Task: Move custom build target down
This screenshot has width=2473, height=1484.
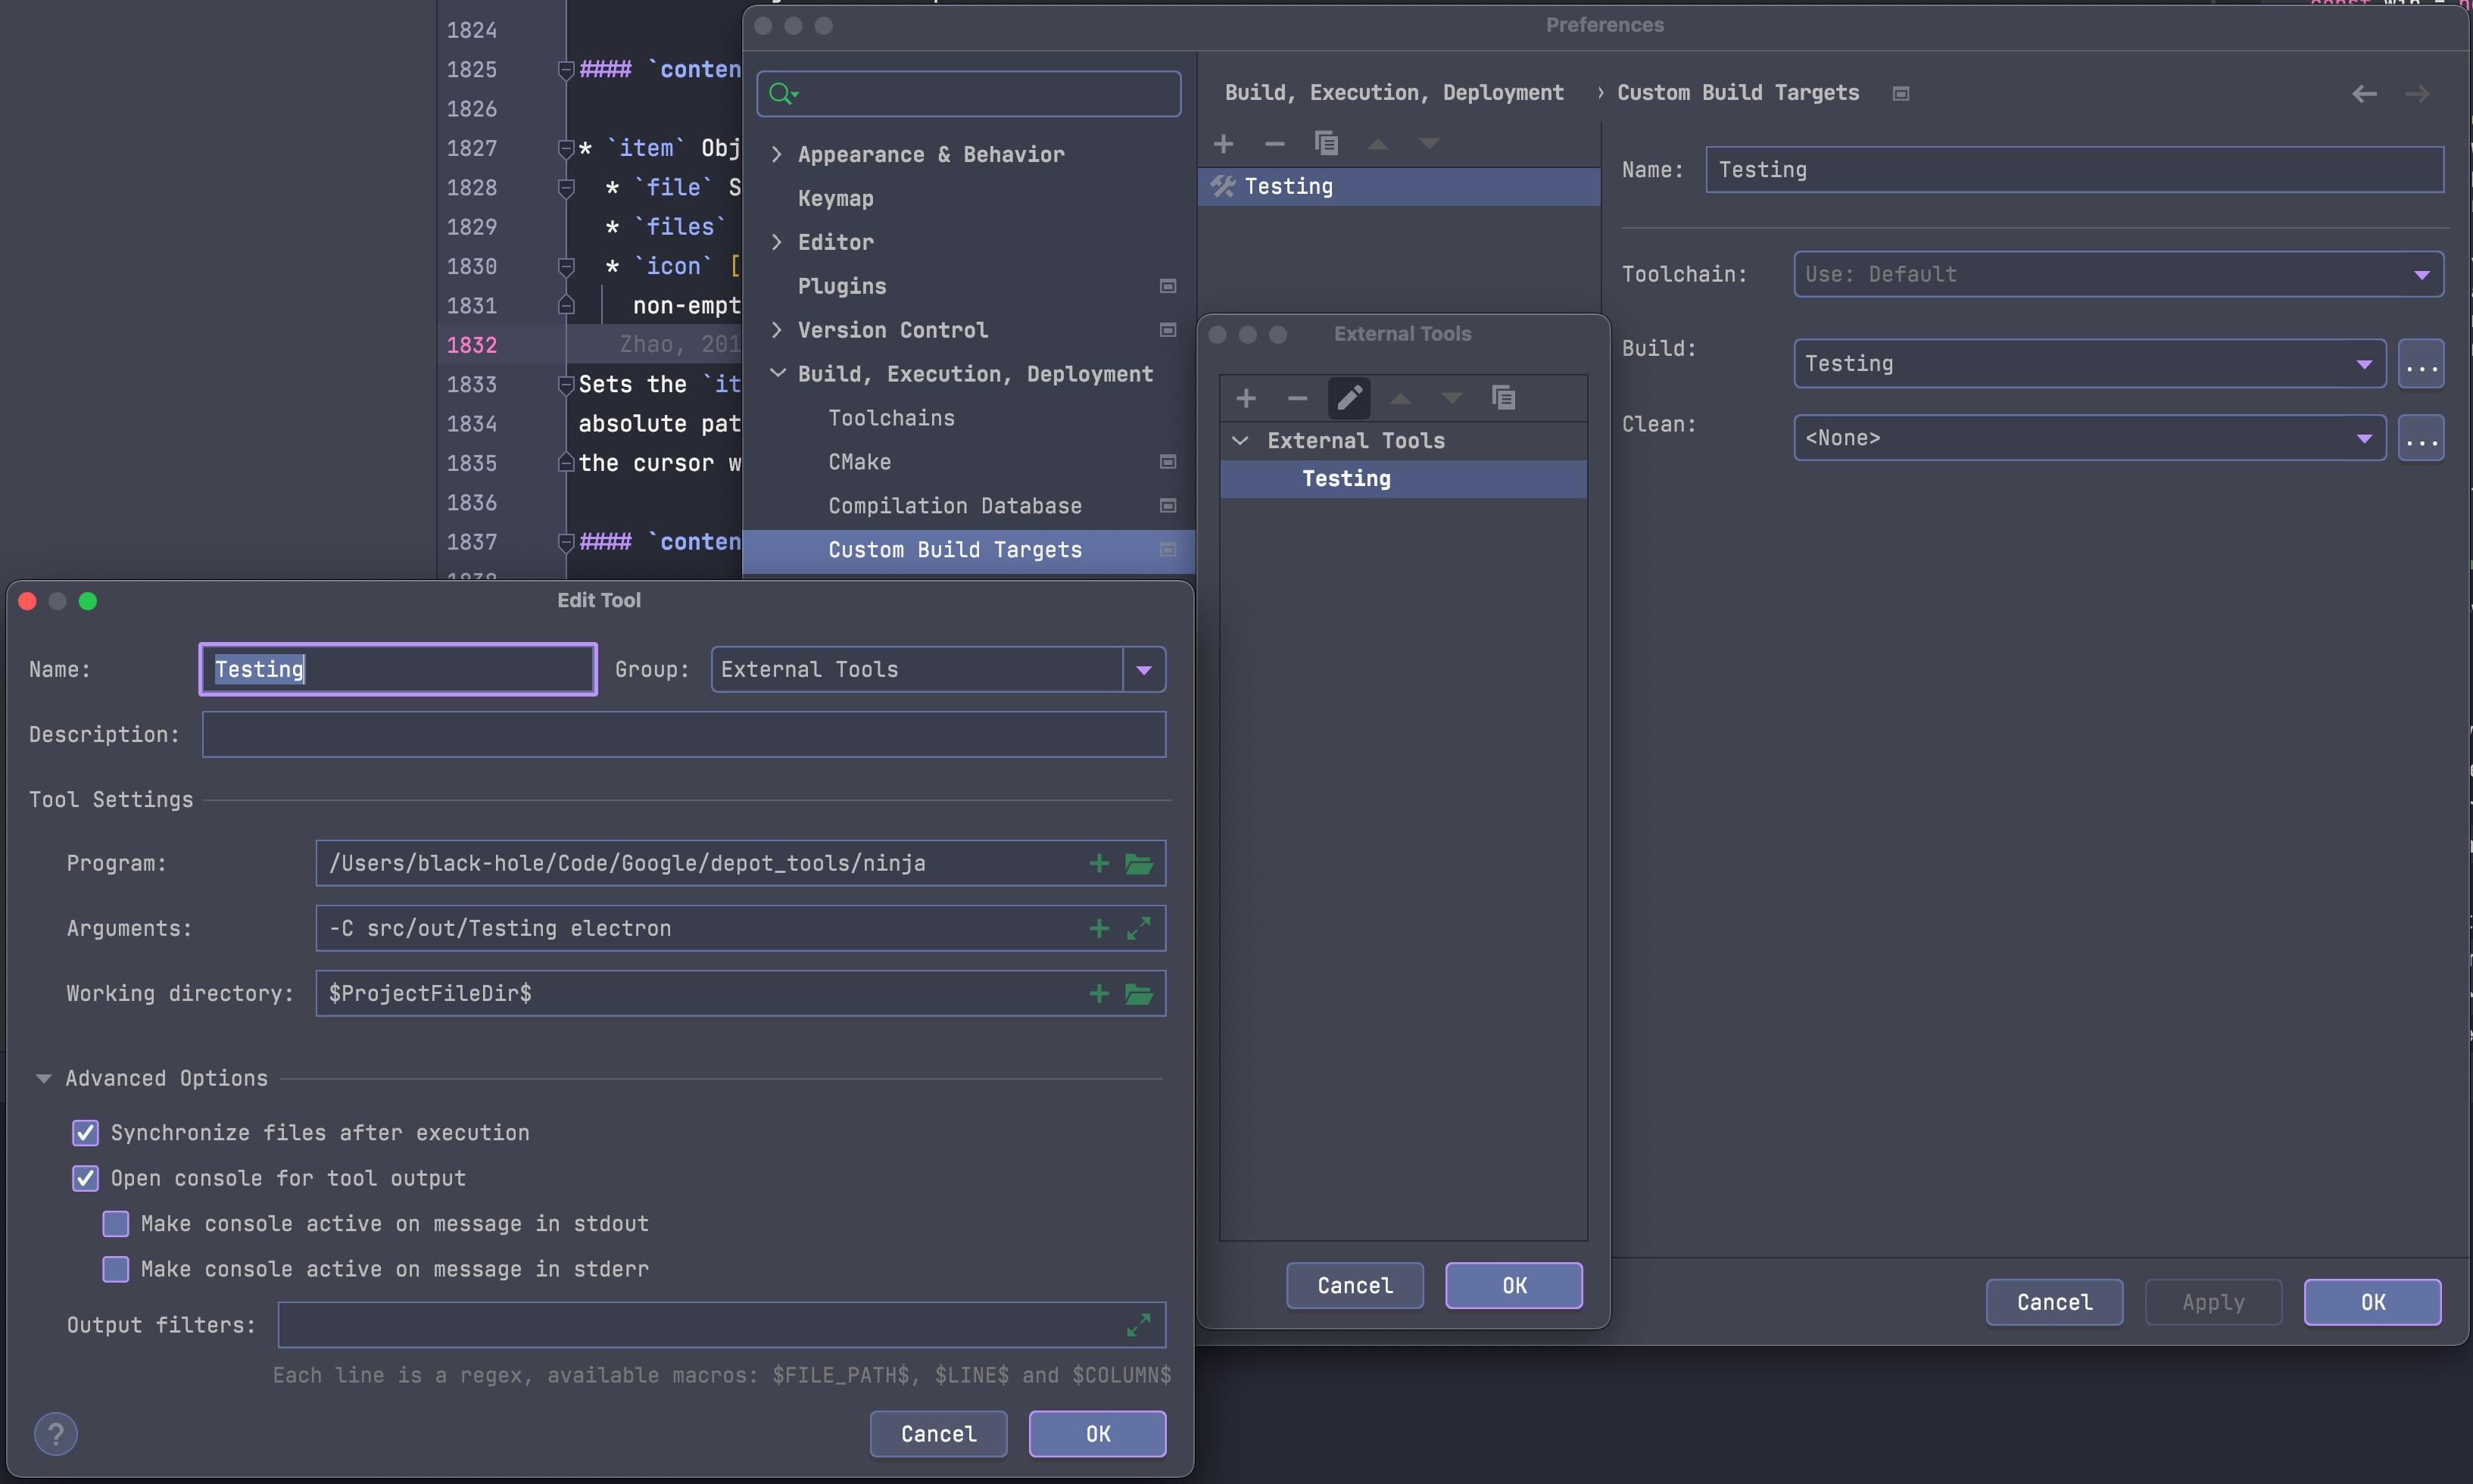Action: (x=1429, y=144)
